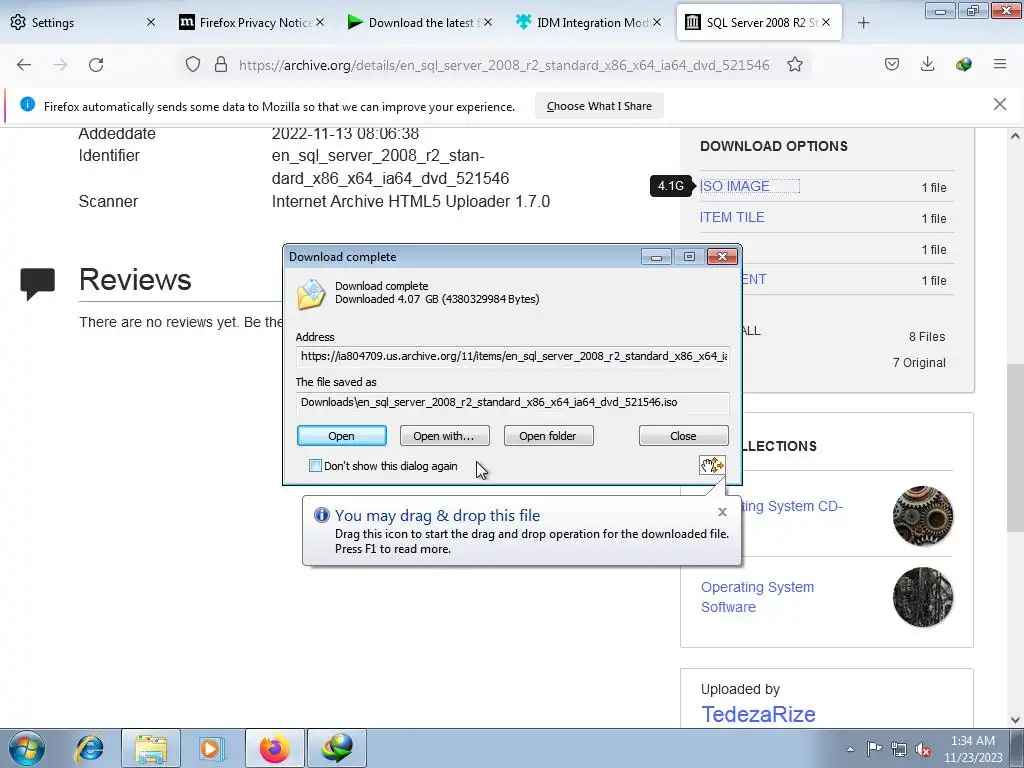The width and height of the screenshot is (1024, 768).
Task: Switch to Firefox Privacy Notice tab
Action: (x=251, y=22)
